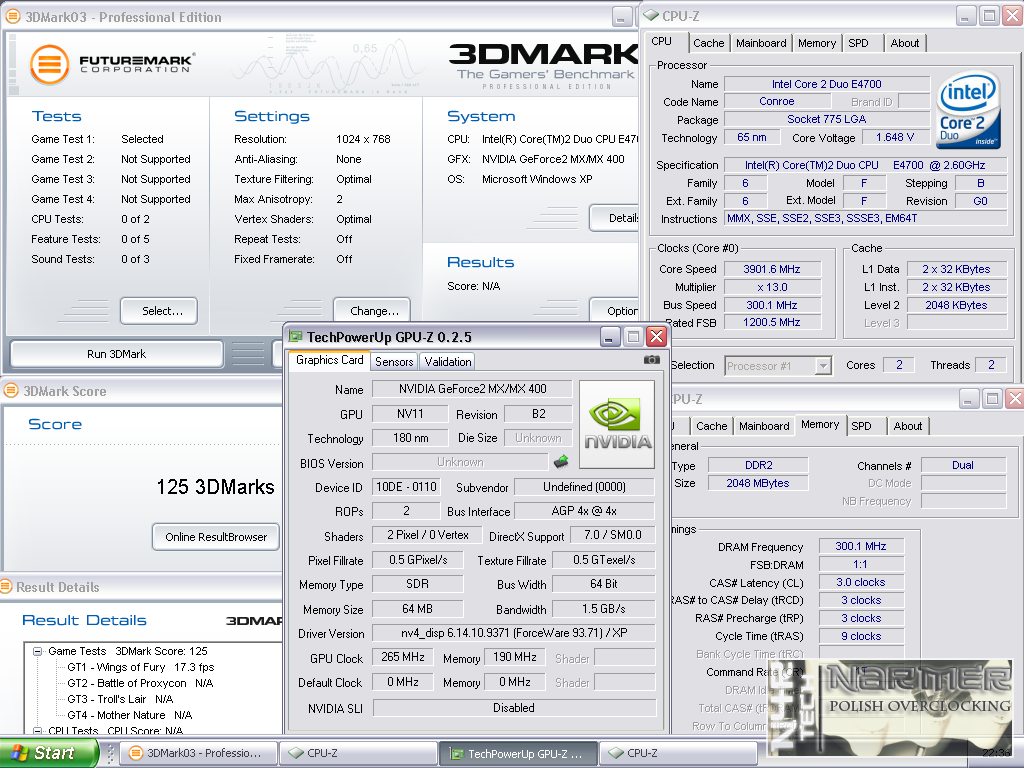The width and height of the screenshot is (1024, 768).
Task: Switch to 3DMark03 taskbar item
Action: [200, 753]
